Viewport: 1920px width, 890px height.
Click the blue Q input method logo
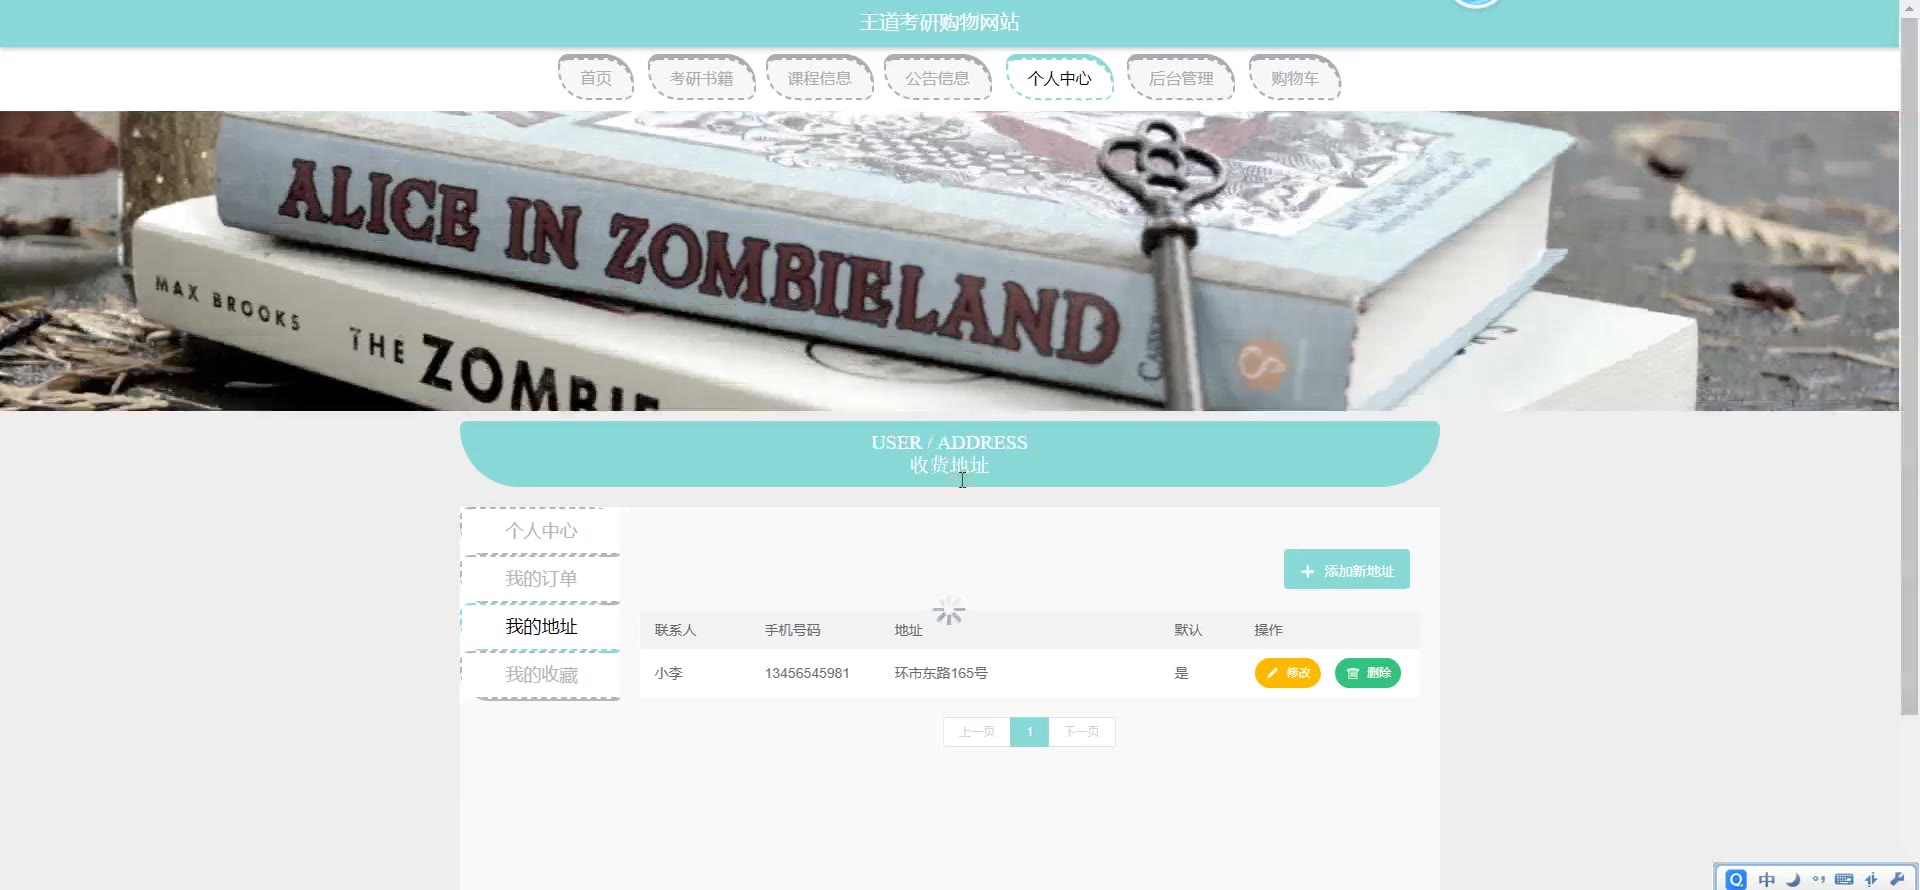click(x=1736, y=879)
